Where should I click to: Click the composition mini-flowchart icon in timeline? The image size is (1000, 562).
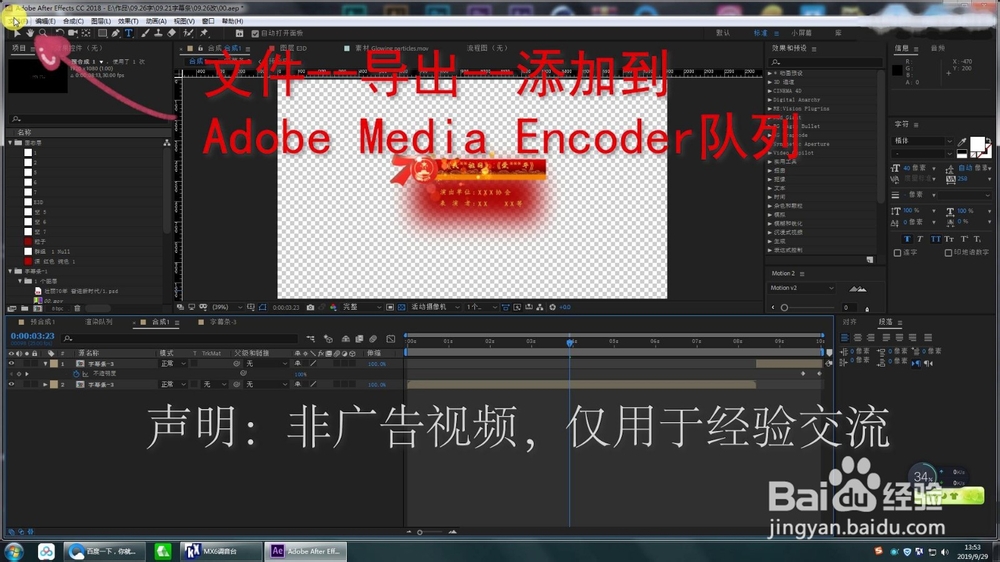click(x=311, y=339)
